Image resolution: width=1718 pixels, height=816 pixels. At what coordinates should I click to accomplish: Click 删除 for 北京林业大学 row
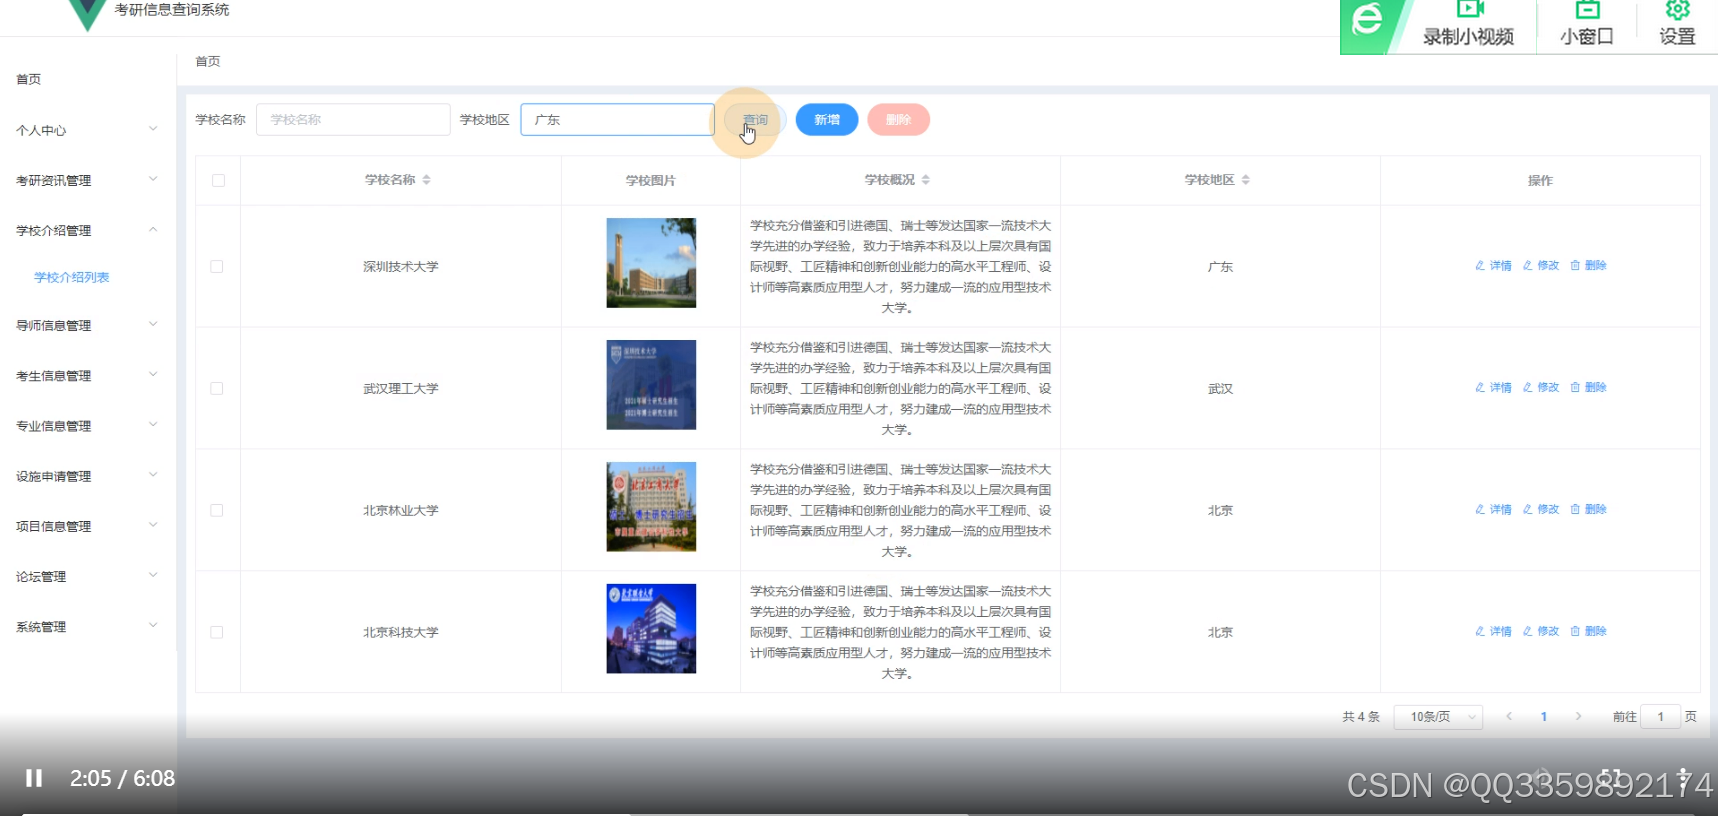pos(1588,510)
